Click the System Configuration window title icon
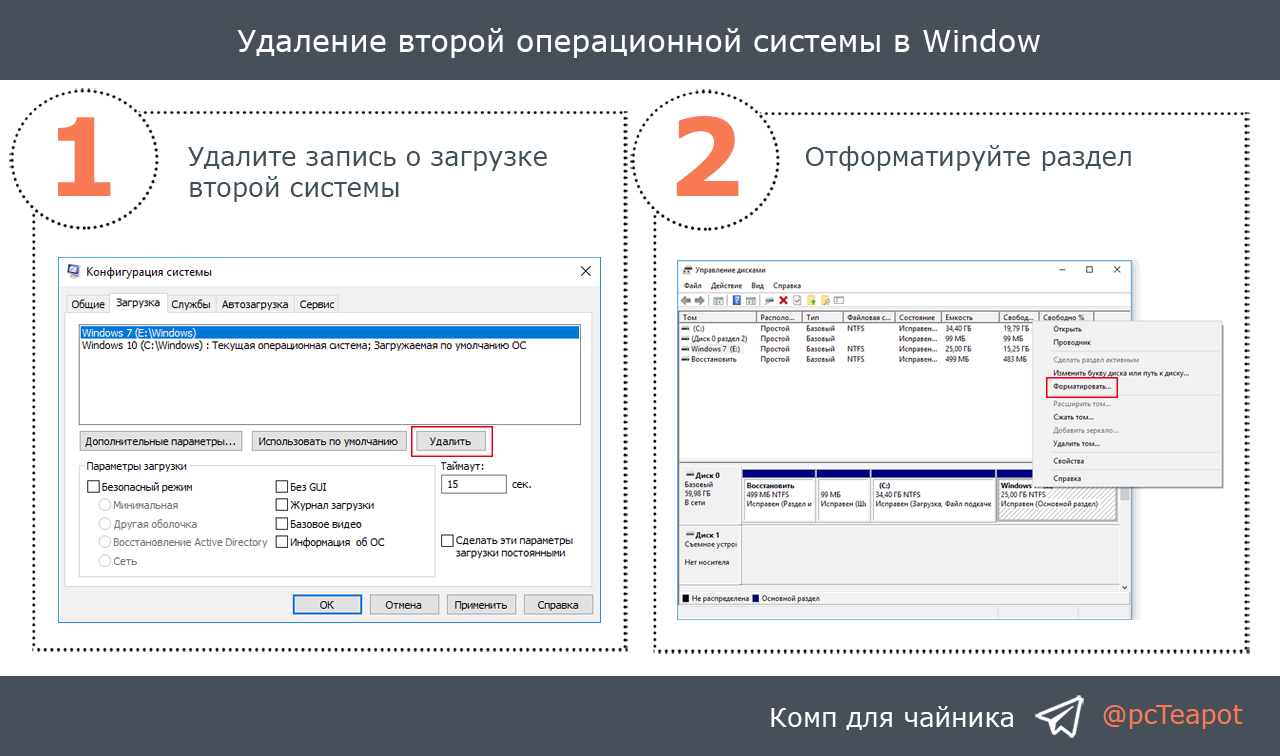The width and height of the screenshot is (1280, 756). 73,271
